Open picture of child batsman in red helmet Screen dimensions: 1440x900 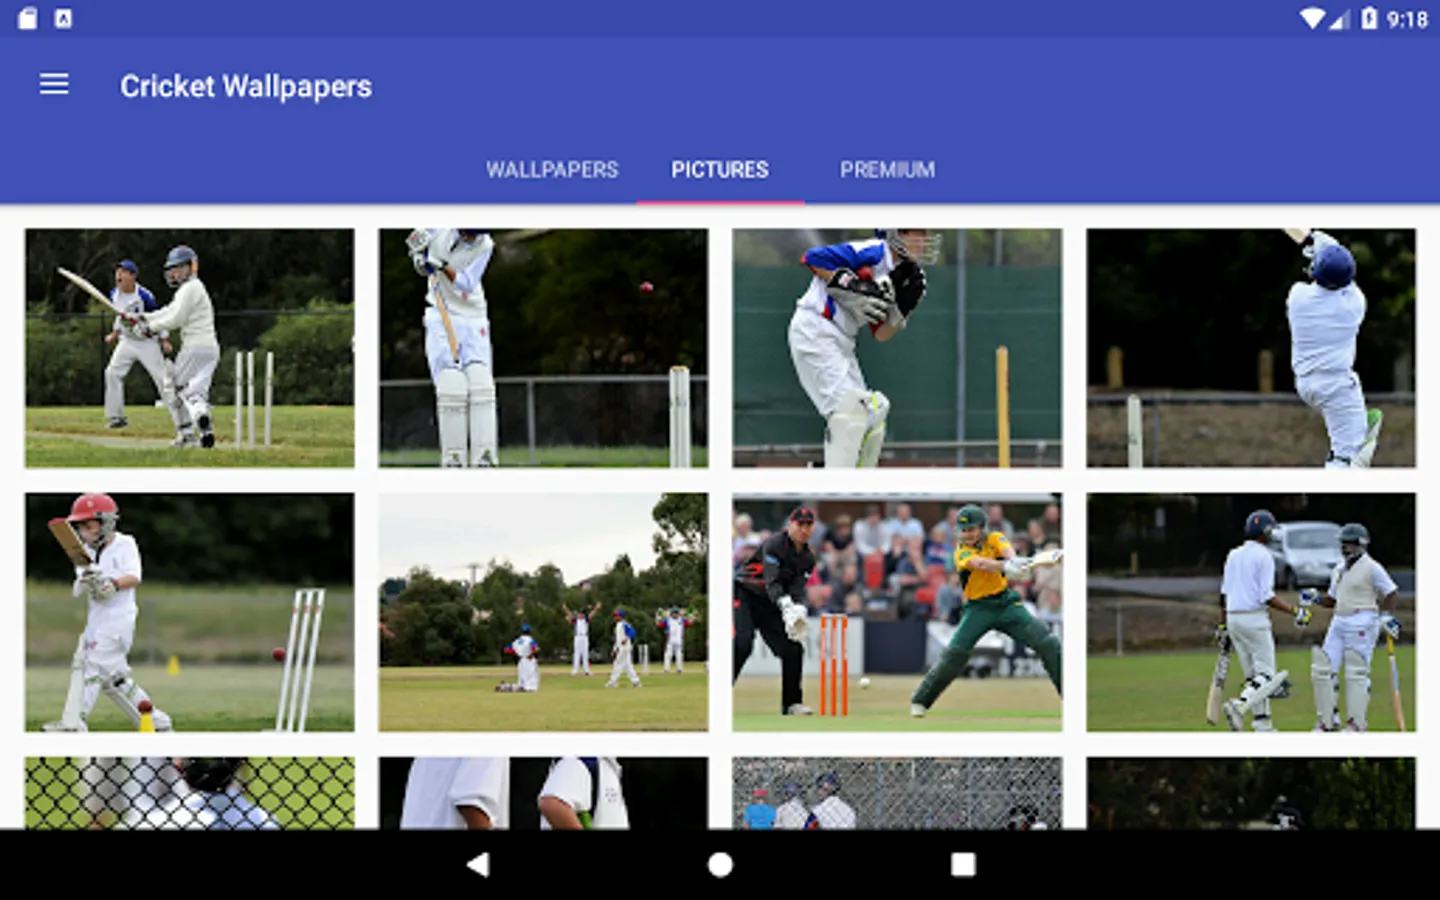189,612
